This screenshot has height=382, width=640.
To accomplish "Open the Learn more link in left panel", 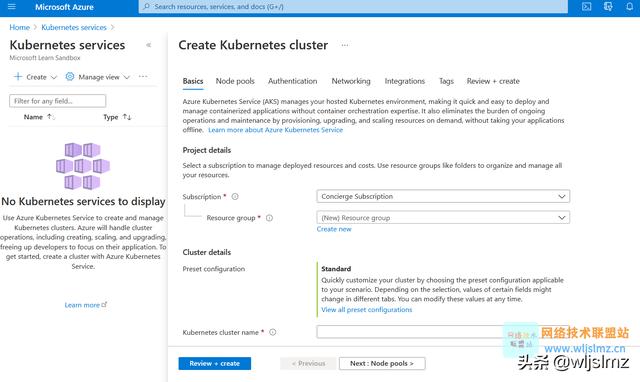I will point(85,305).
